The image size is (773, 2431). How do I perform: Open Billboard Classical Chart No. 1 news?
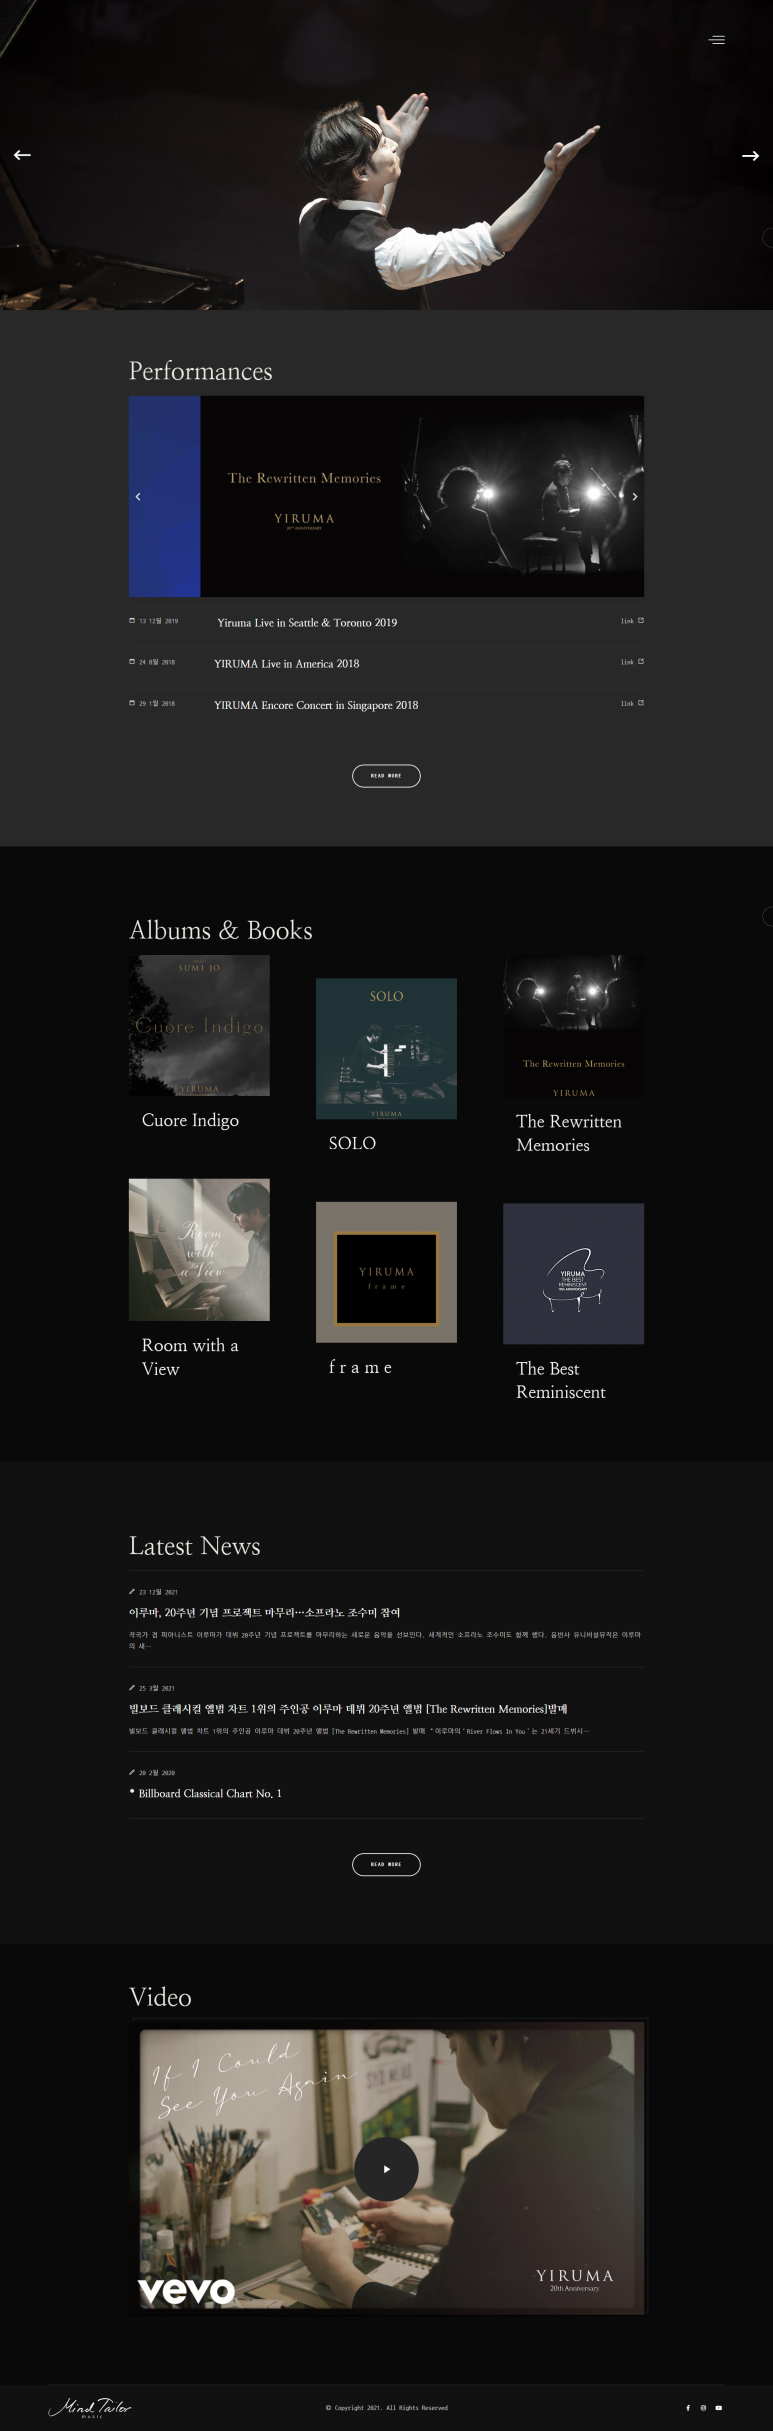pyautogui.click(x=210, y=1793)
